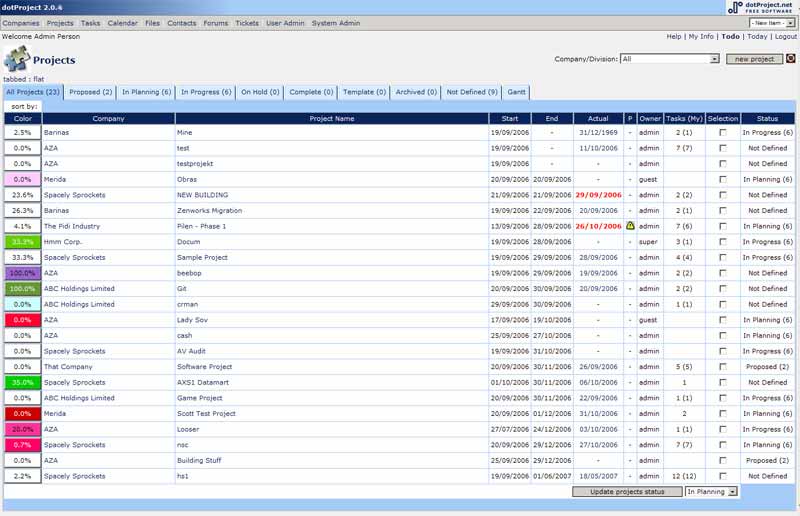
Task: Click the Projects puzzle-piece module icon
Action: pos(18,58)
